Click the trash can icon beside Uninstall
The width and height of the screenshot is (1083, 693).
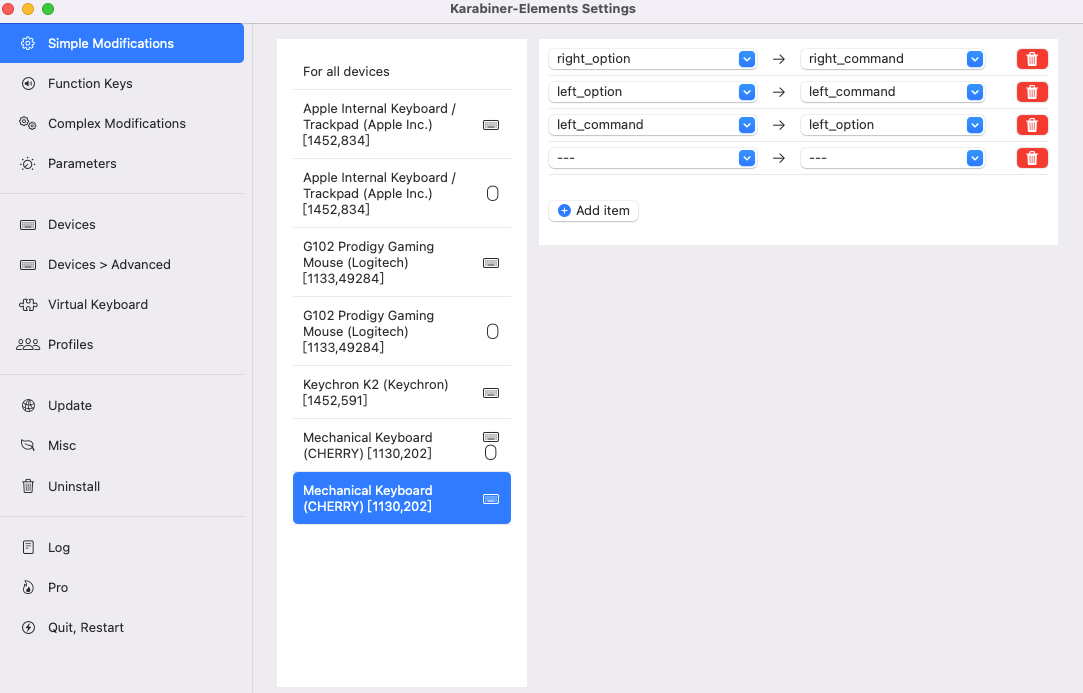pos(28,487)
